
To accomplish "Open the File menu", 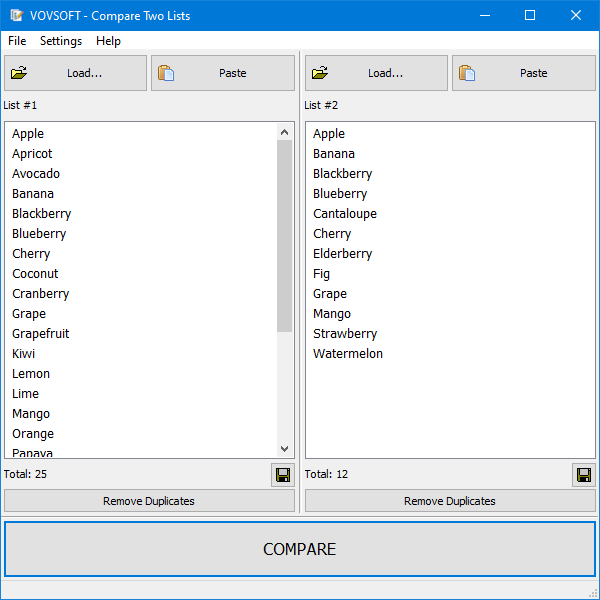I will [x=17, y=41].
